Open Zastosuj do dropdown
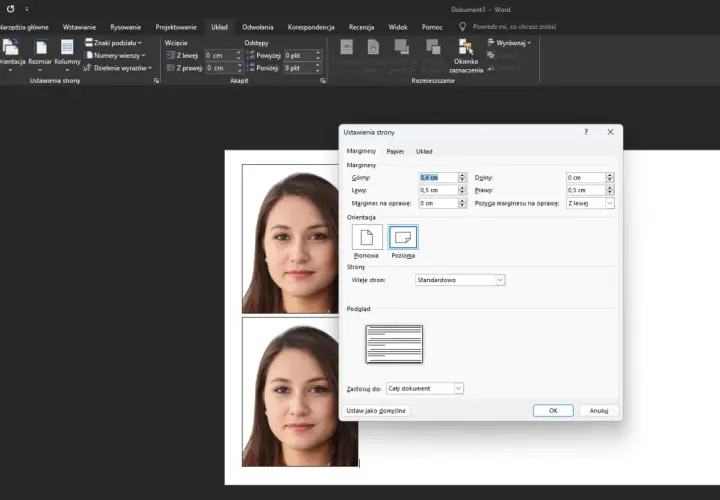This screenshot has height=500, width=720. 425,388
